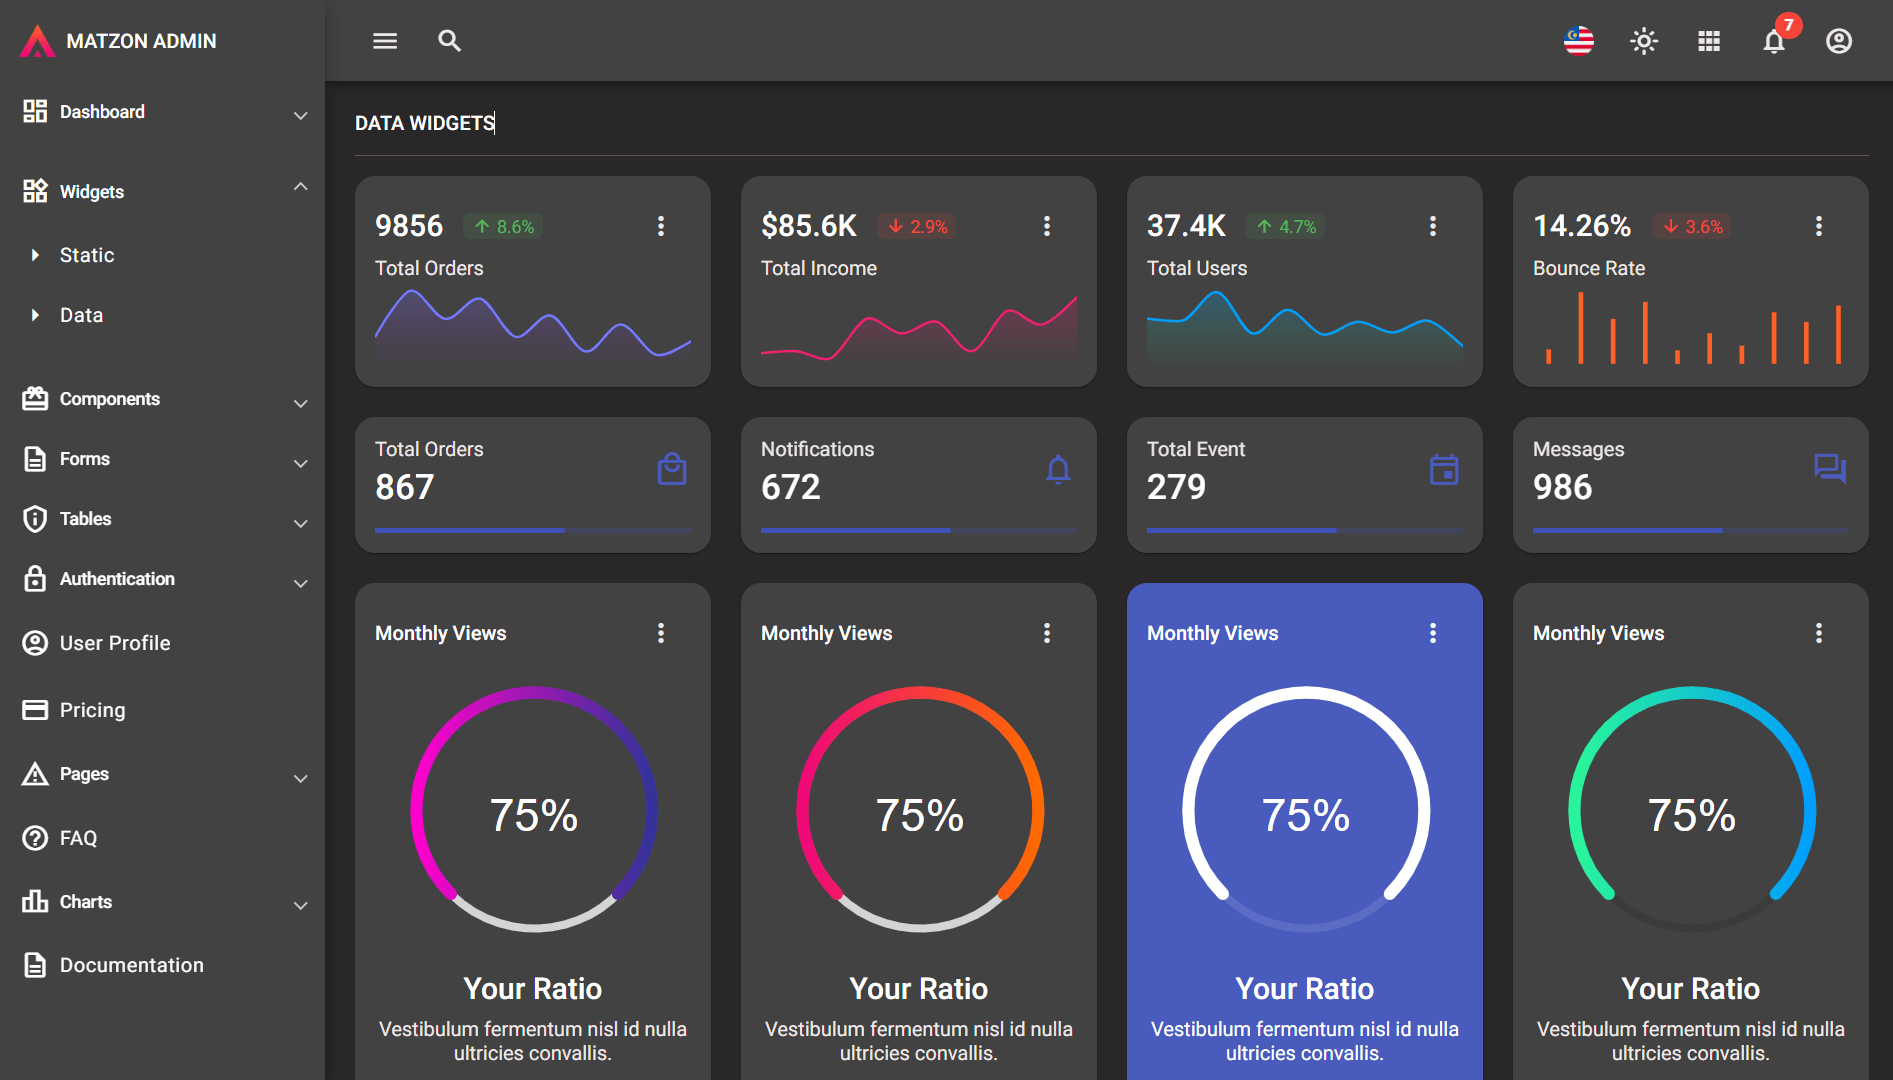Open the apps grid icon
1893x1080 pixels.
coord(1709,41)
